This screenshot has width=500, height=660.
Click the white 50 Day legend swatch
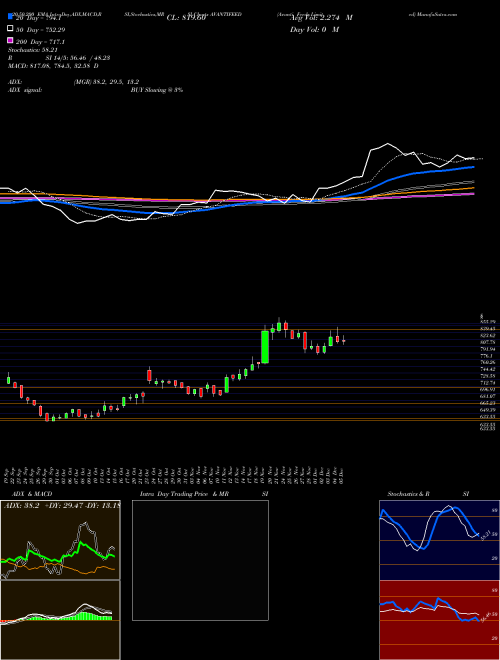coord(11,29)
